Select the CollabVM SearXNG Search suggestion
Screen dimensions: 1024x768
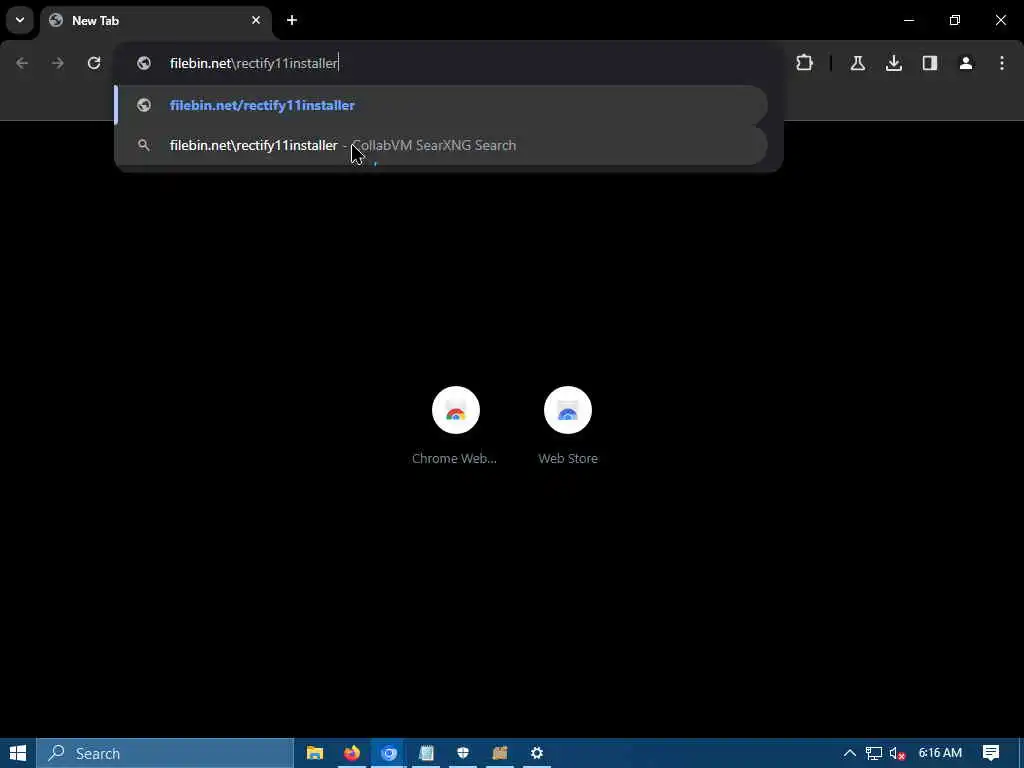(441, 145)
